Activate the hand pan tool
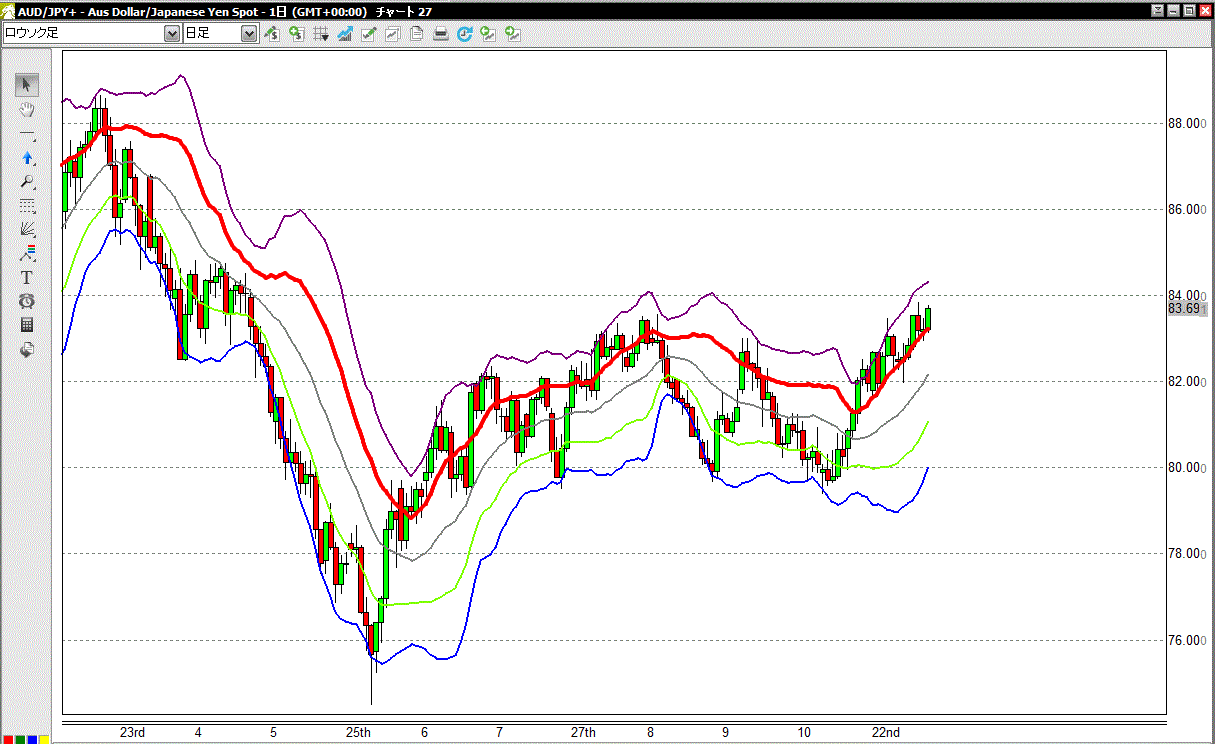 coord(27,109)
